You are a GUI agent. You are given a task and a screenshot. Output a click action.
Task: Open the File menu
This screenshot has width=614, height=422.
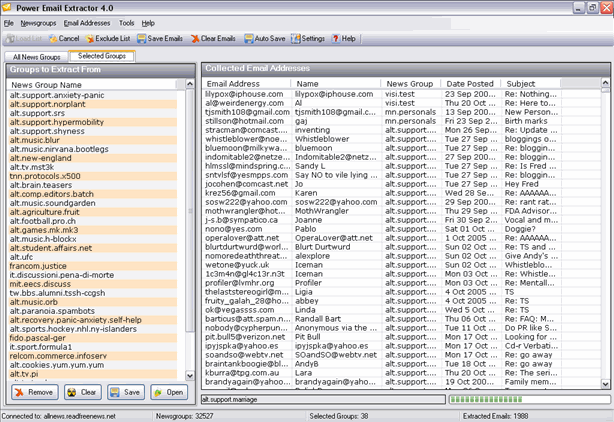click(x=9, y=23)
